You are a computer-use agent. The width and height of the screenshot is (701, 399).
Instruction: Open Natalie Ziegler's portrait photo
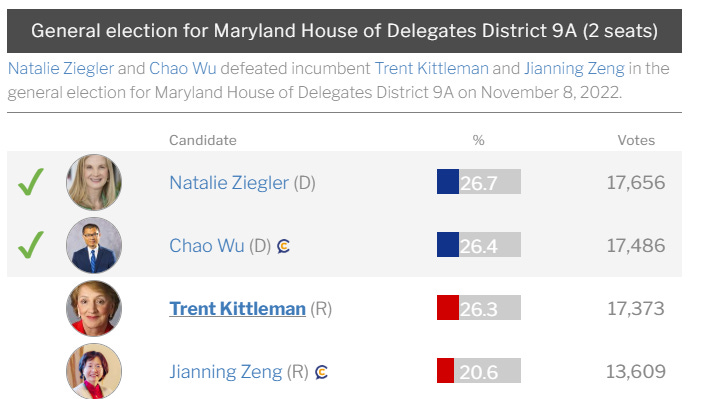pyautogui.click(x=94, y=182)
